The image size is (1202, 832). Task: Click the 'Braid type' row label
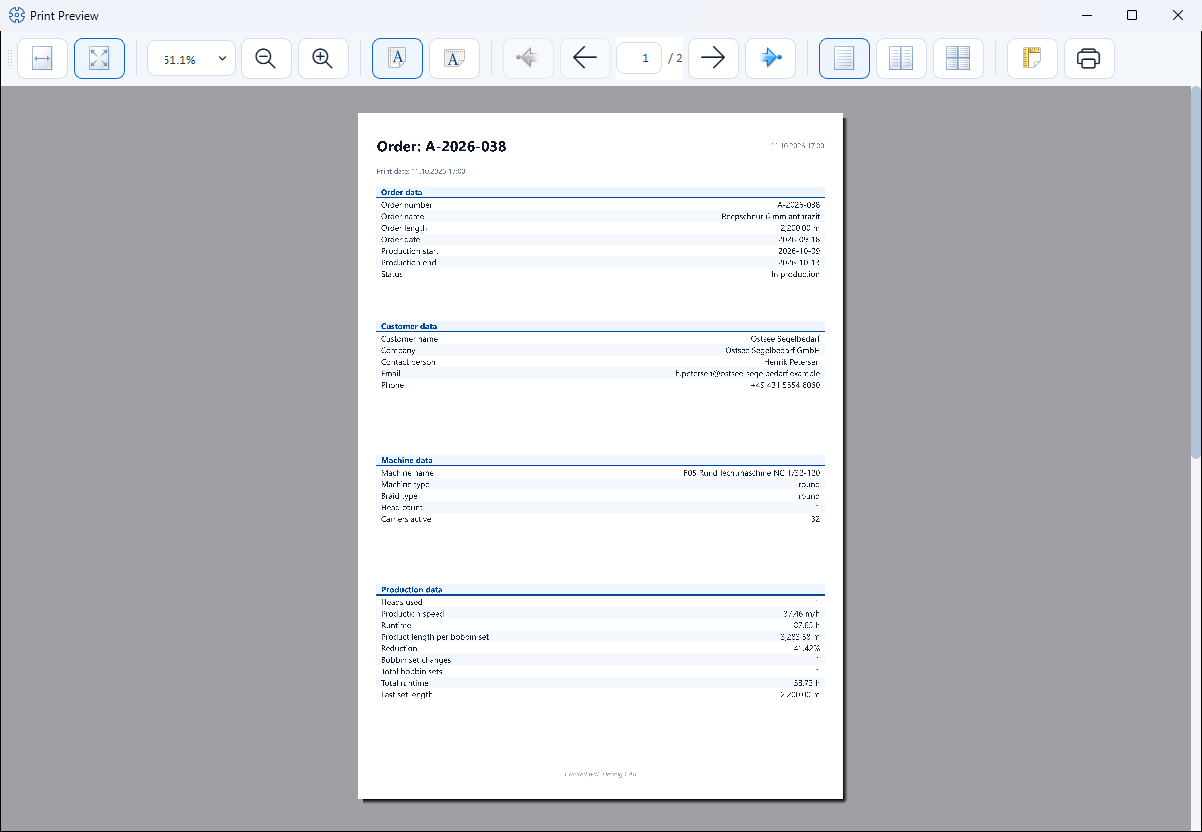click(399, 496)
